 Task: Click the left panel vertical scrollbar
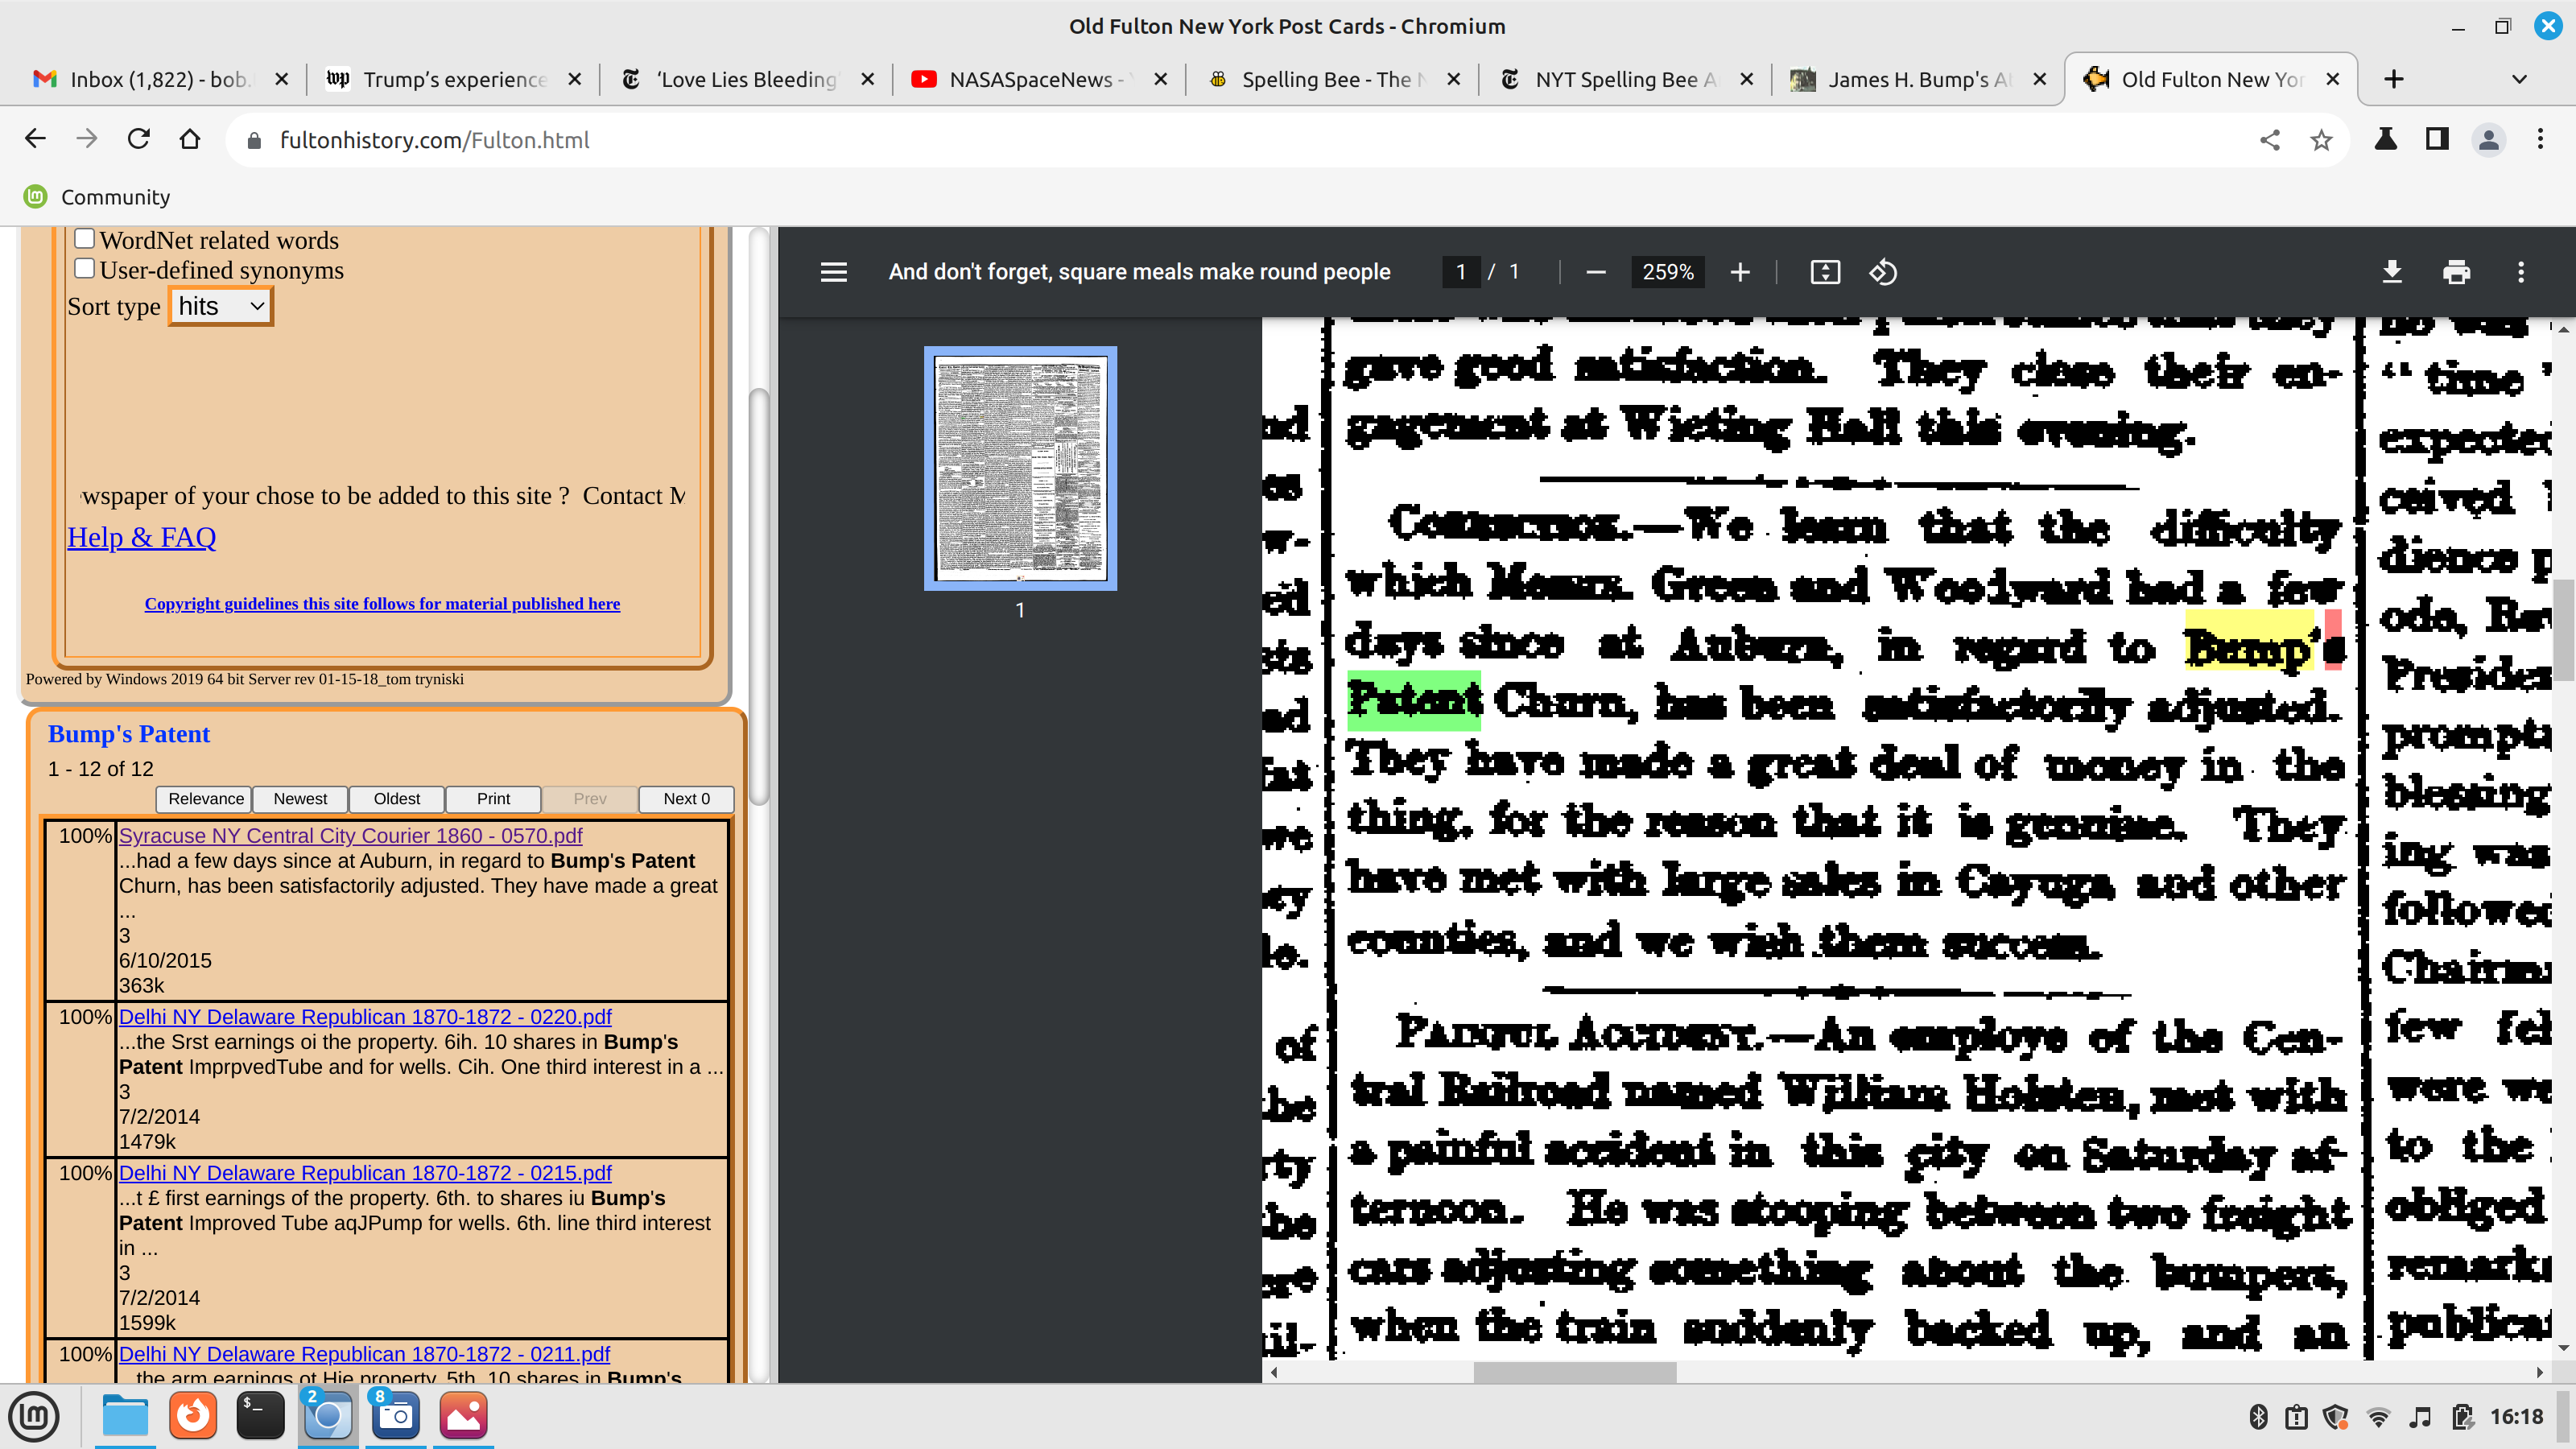coord(759,596)
